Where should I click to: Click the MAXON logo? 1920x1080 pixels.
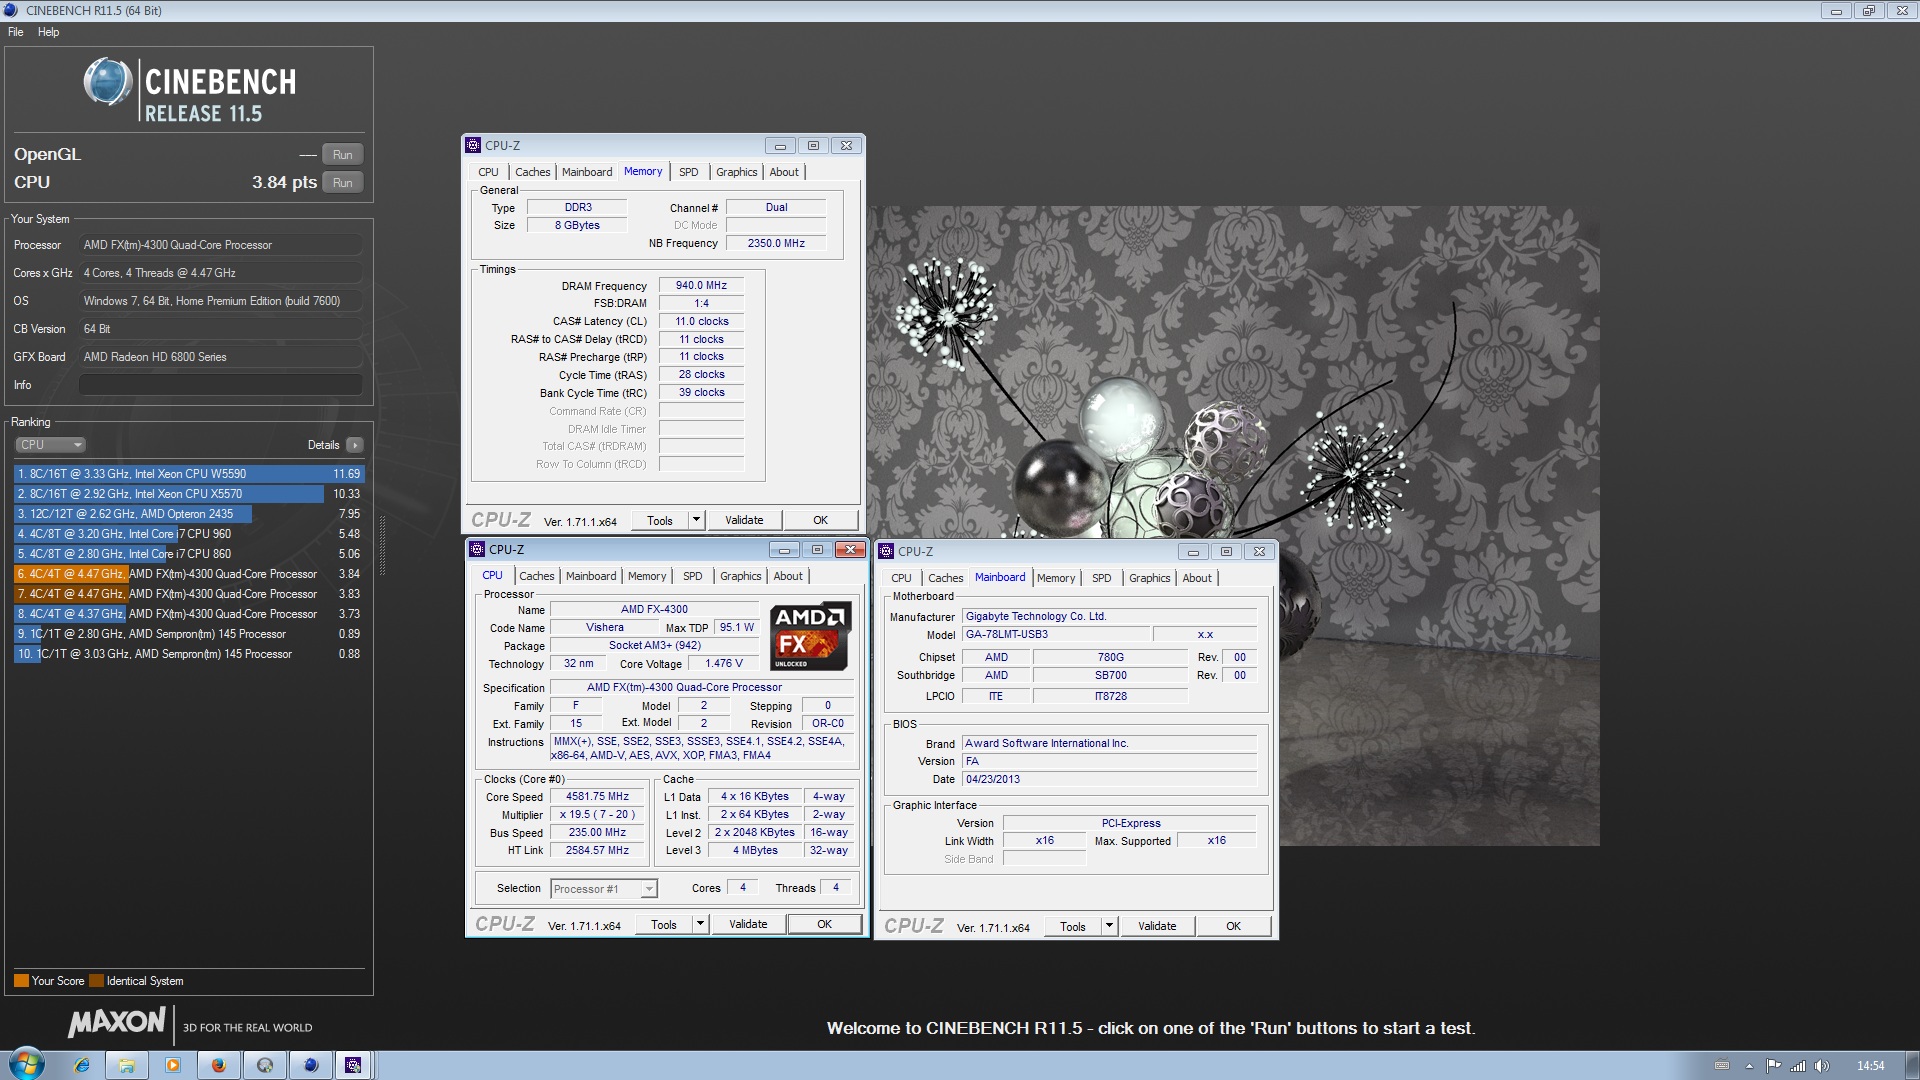pyautogui.click(x=117, y=1022)
